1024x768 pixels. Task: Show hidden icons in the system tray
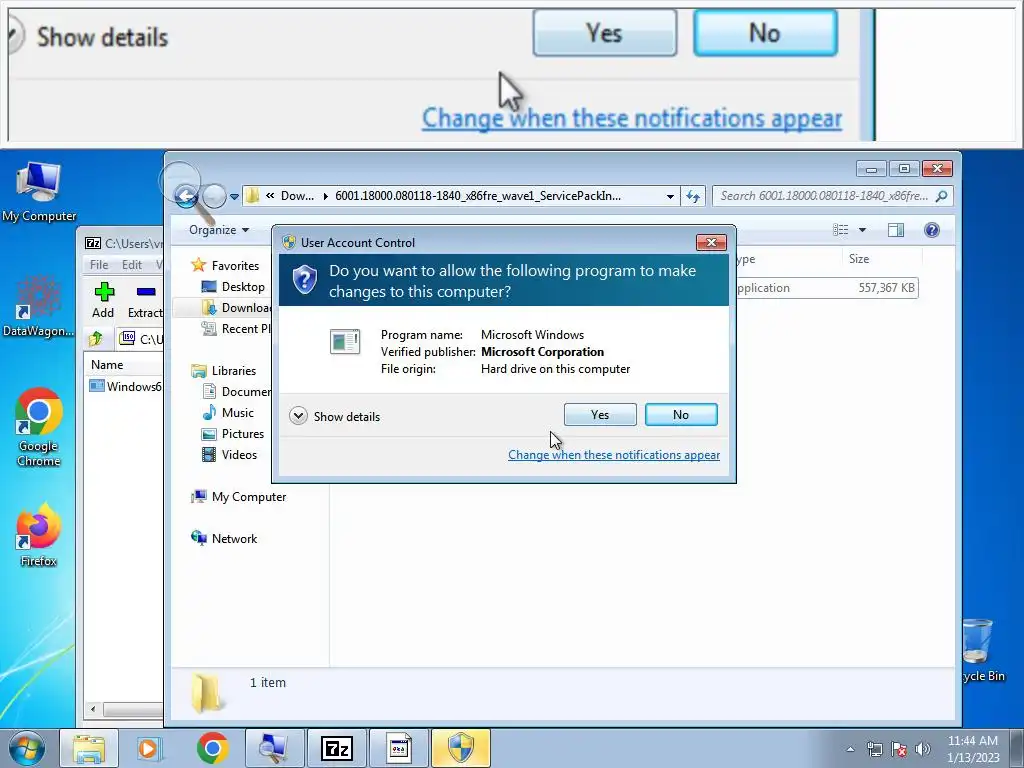[850, 749]
